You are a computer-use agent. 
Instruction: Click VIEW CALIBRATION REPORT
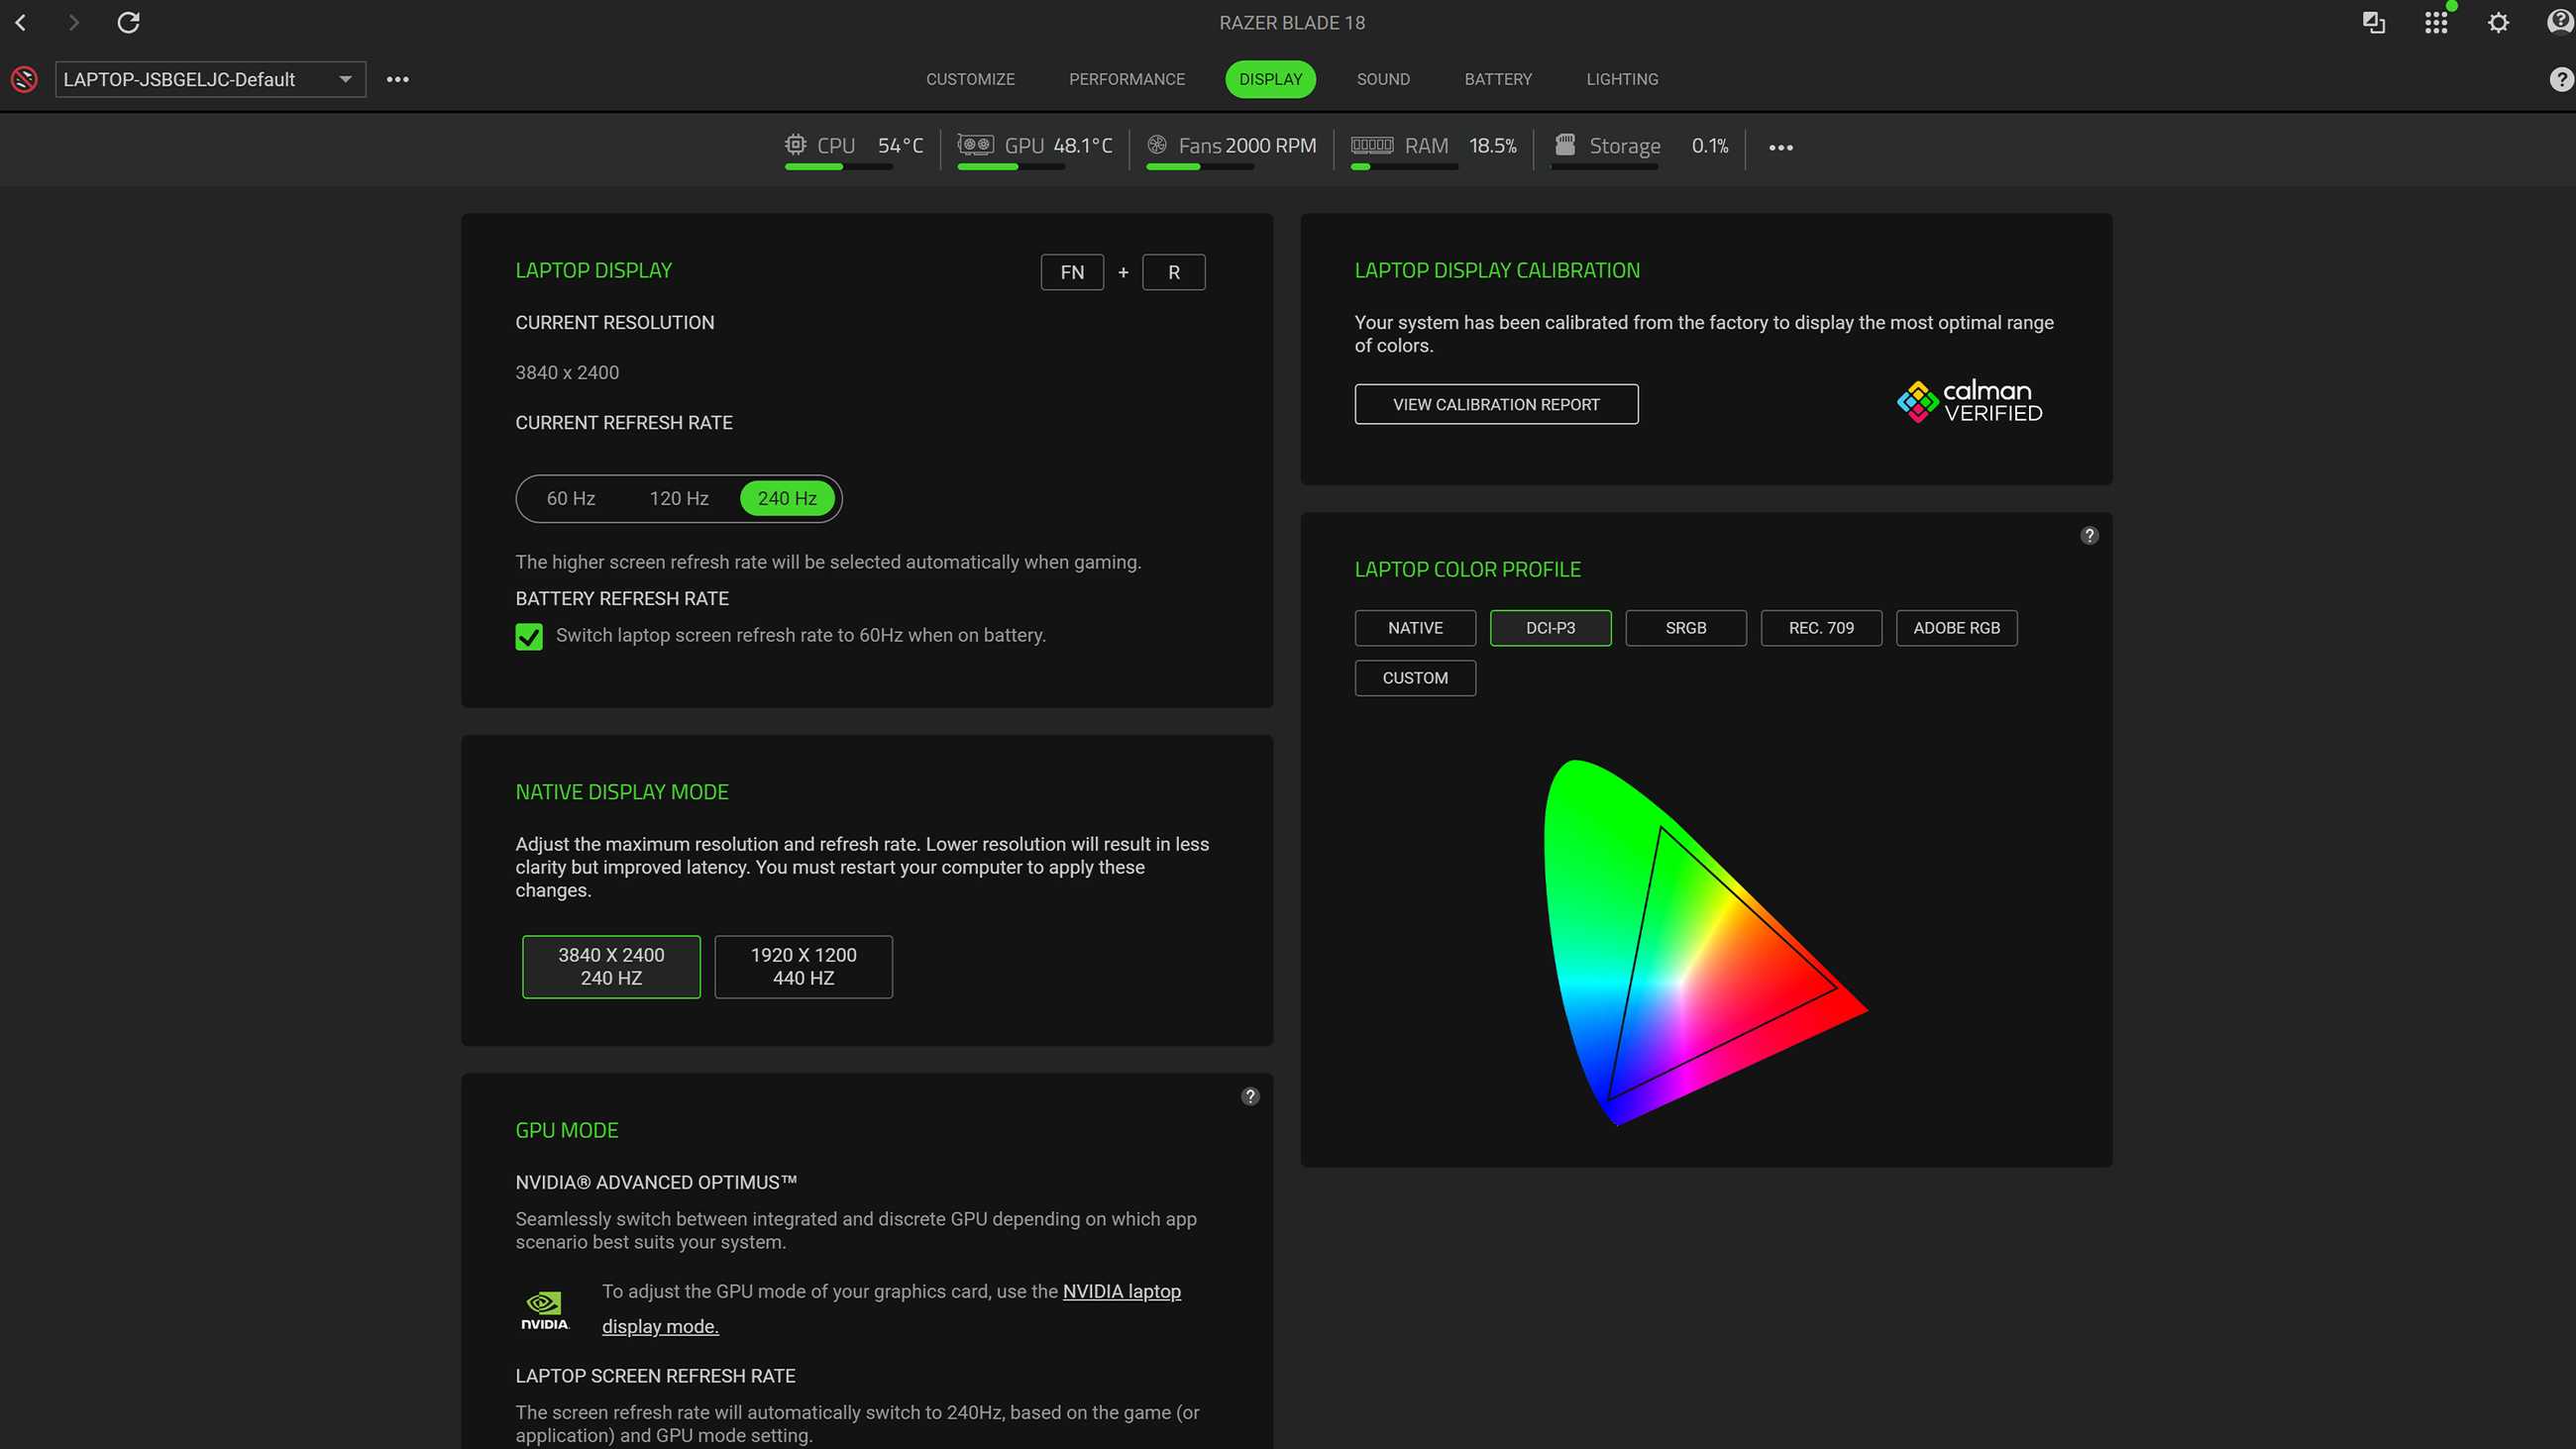(x=1495, y=404)
